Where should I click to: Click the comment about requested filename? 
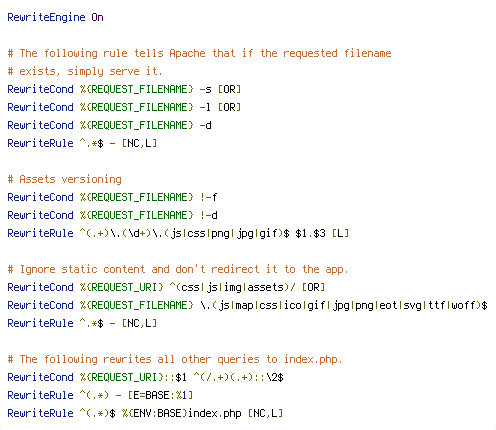[x=199, y=53]
